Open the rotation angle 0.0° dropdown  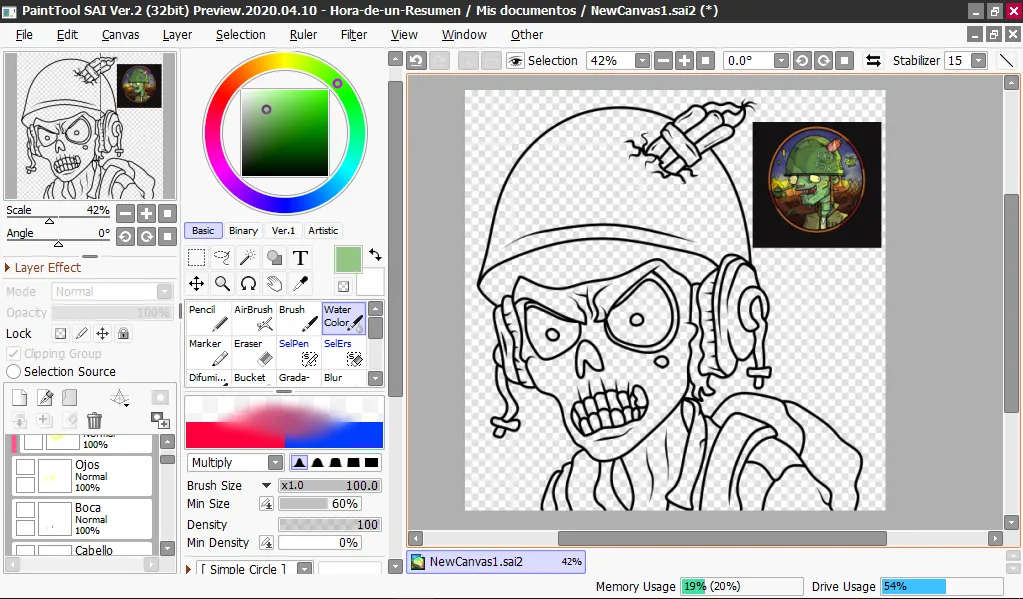(x=781, y=61)
